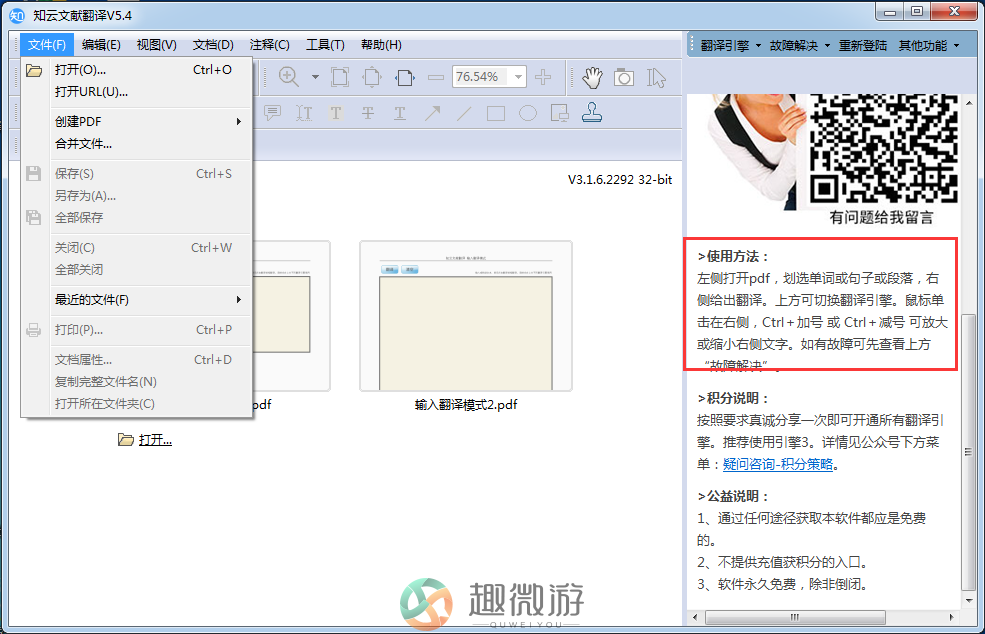Choose 全部关闭 menu entry

(137, 270)
